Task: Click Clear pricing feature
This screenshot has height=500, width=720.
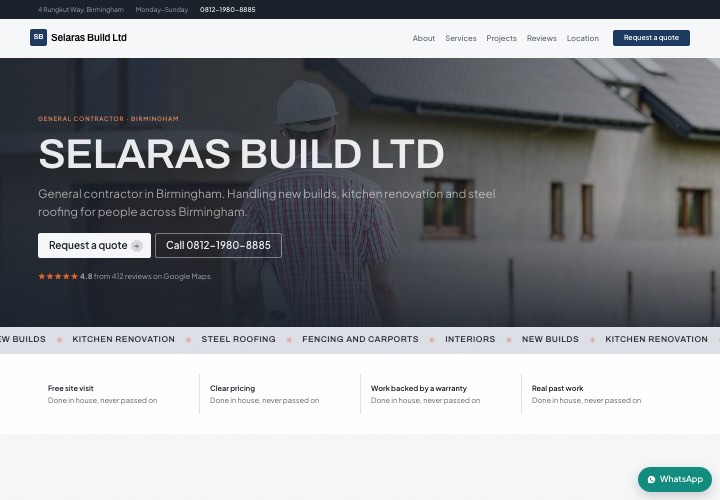Action: coord(264,394)
